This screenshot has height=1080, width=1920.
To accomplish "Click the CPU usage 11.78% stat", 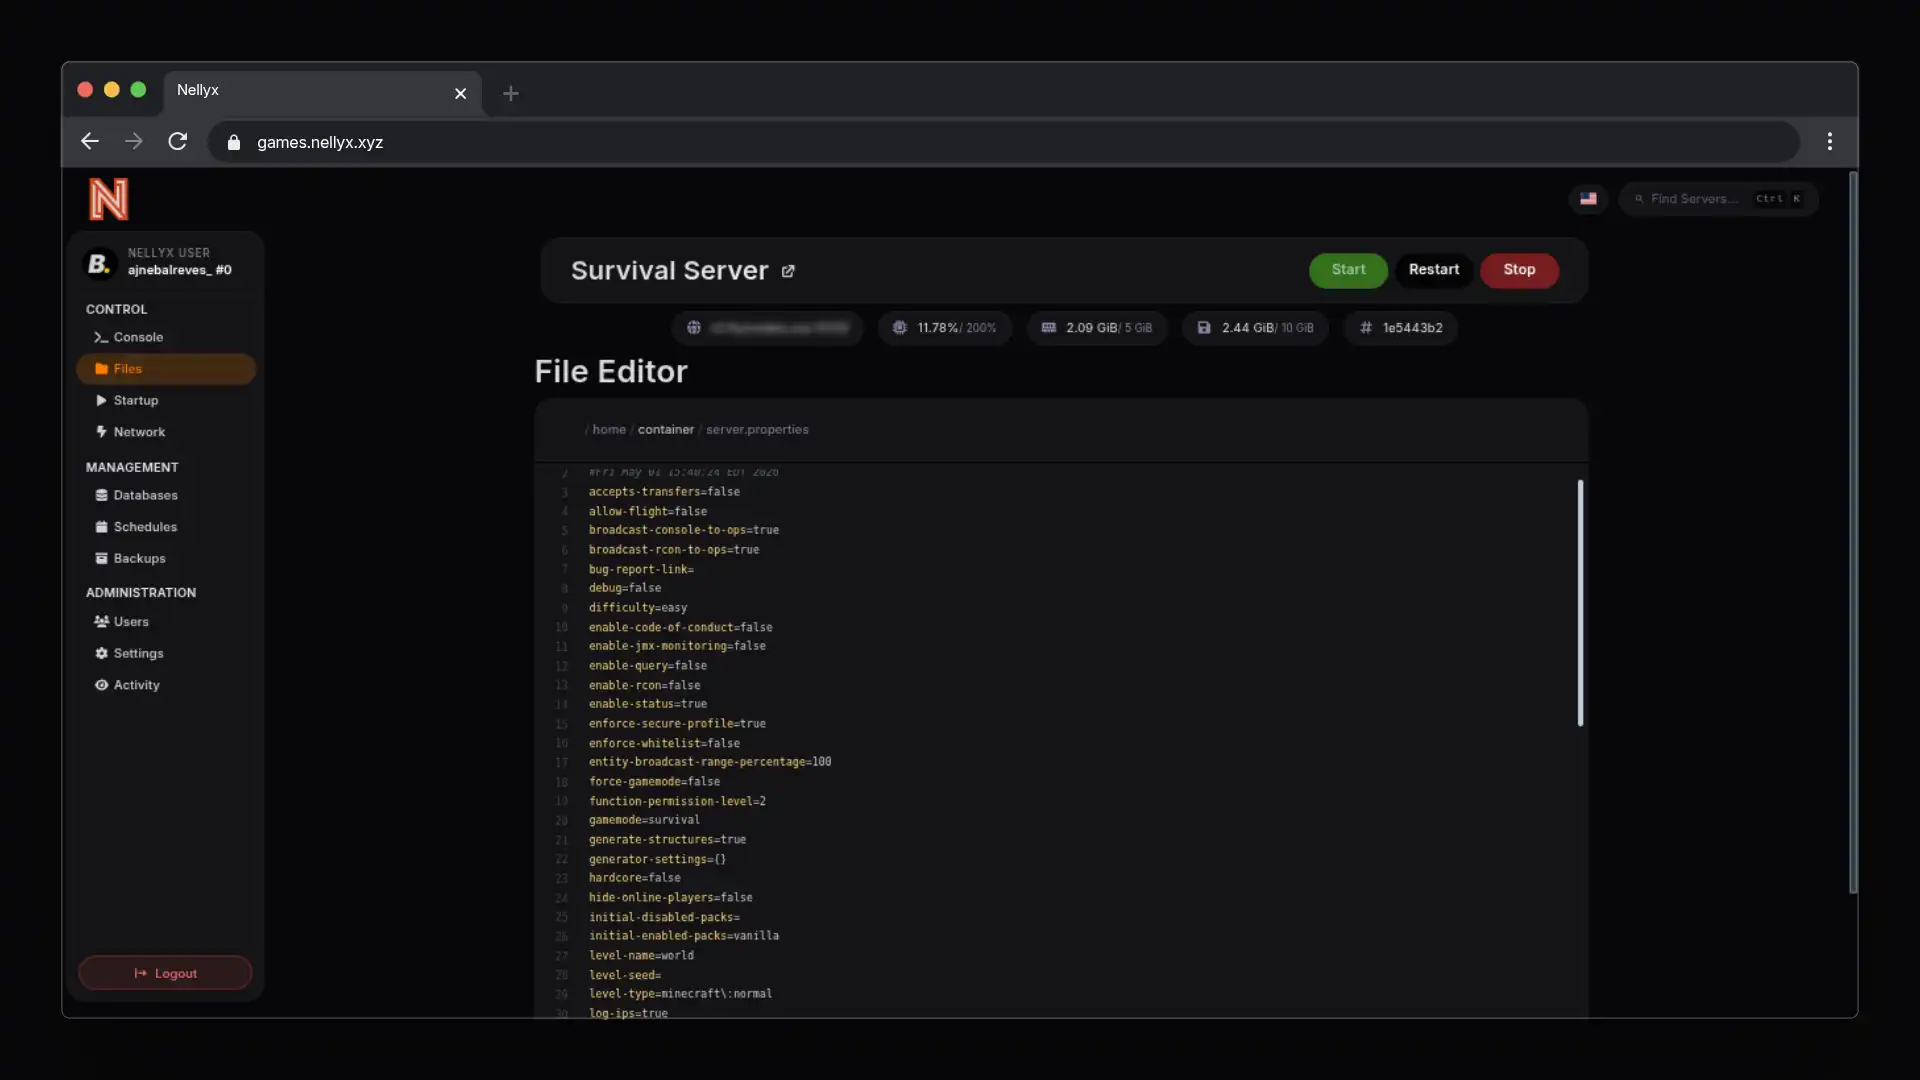I will click(945, 328).
